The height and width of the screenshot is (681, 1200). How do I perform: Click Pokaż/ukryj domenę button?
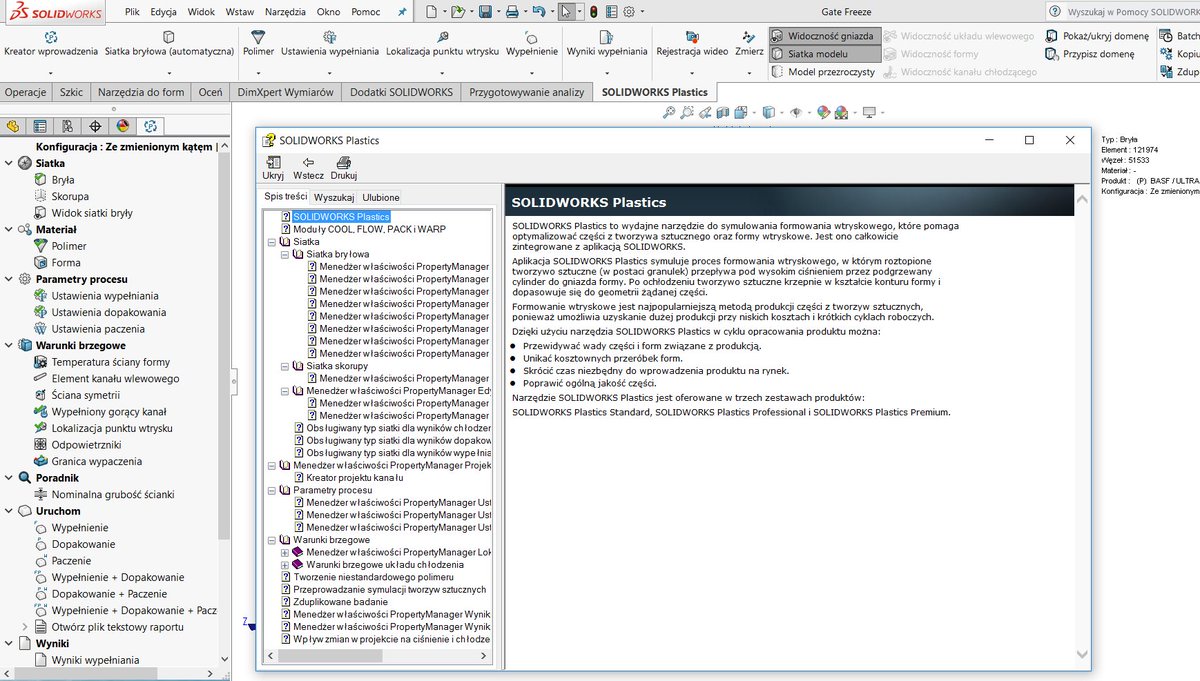pyautogui.click(x=1097, y=36)
